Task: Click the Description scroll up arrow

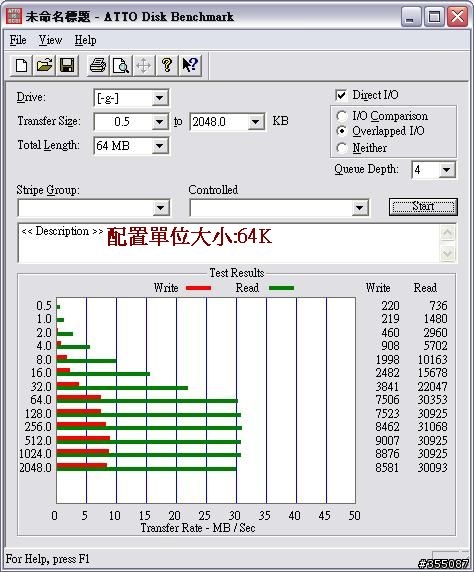Action: tap(447, 233)
